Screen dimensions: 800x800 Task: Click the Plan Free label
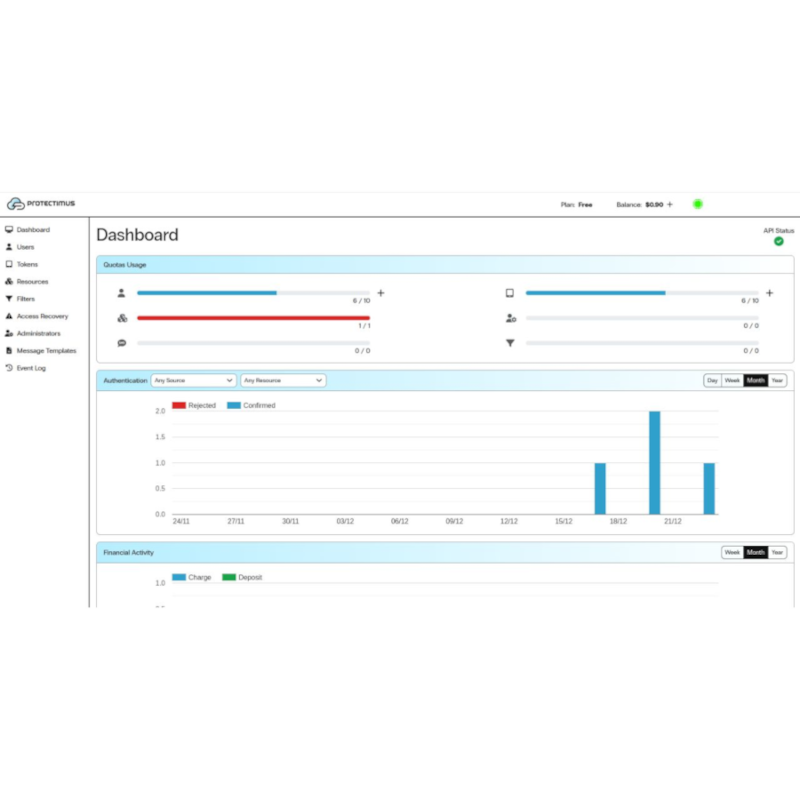pyautogui.click(x=577, y=205)
